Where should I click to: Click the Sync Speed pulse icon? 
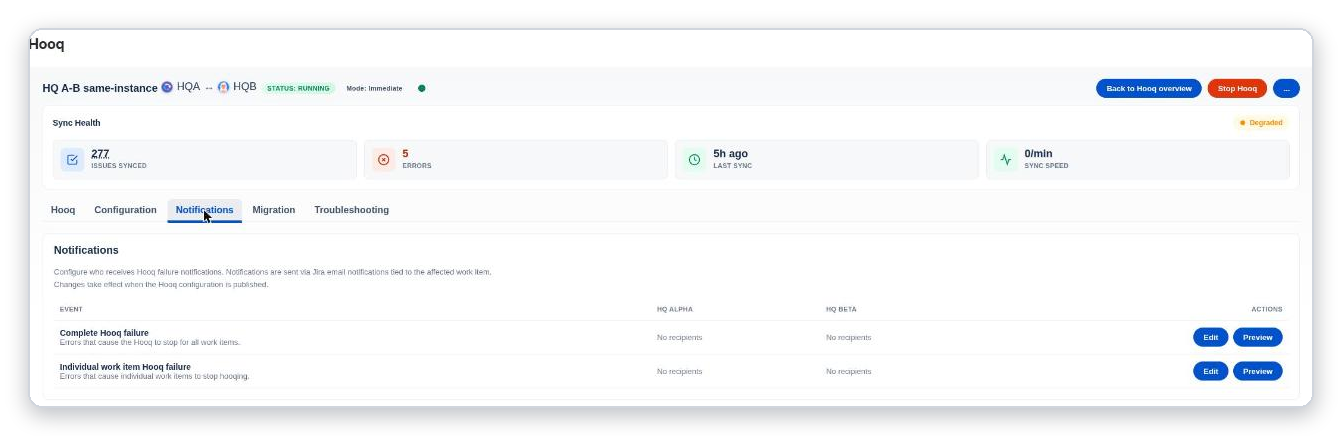1005,159
